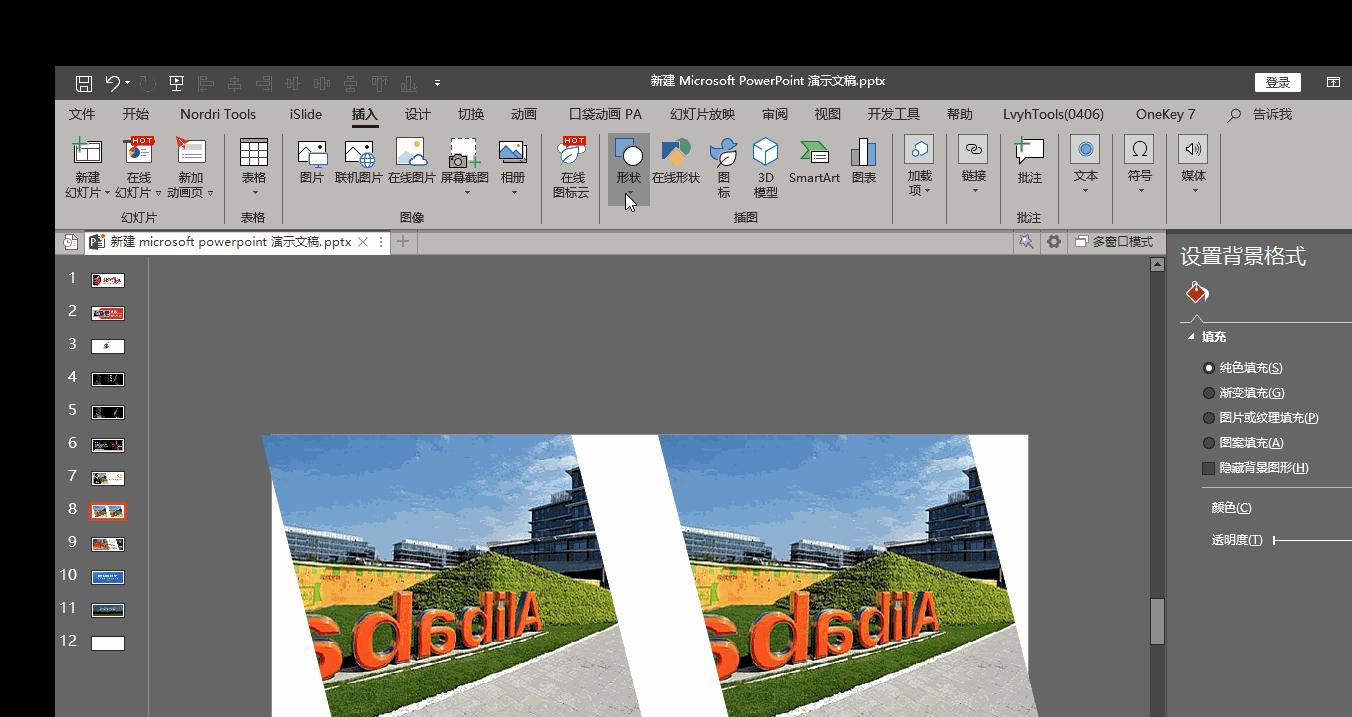Open the Nordri Tools tab
1352x717 pixels.
218,114
